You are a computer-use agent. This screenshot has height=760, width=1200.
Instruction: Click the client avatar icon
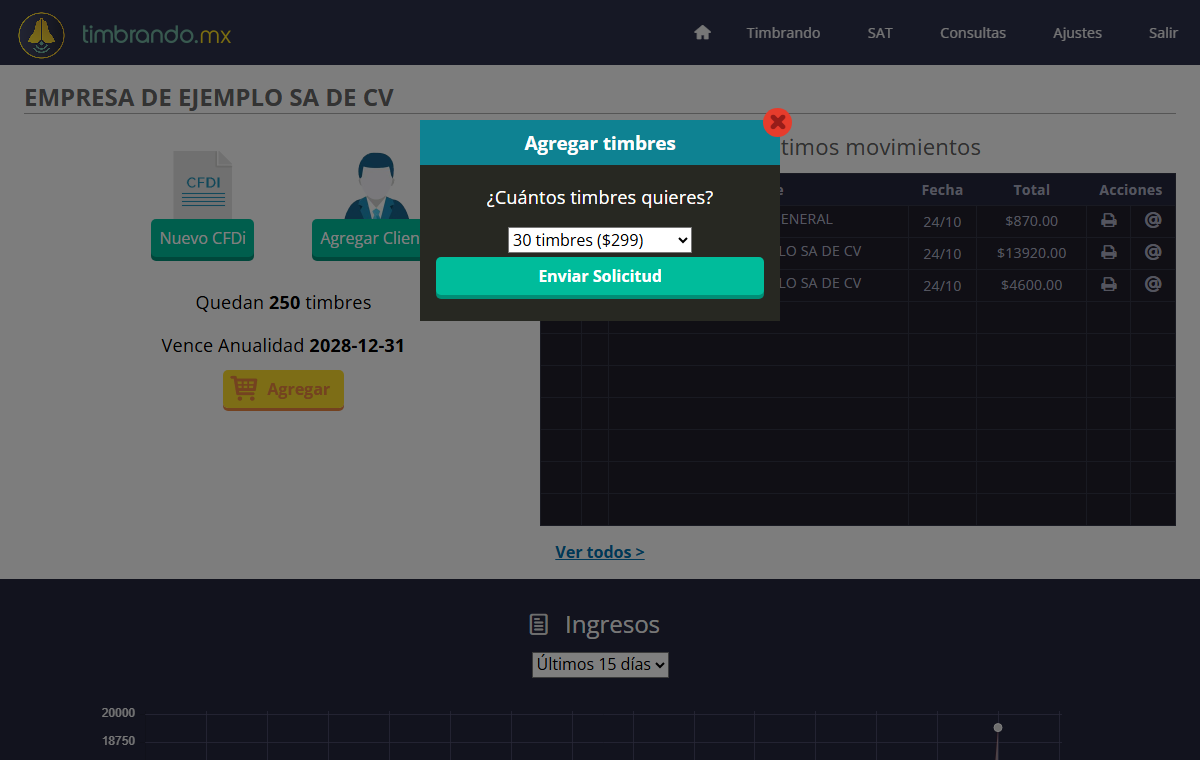coord(376,186)
